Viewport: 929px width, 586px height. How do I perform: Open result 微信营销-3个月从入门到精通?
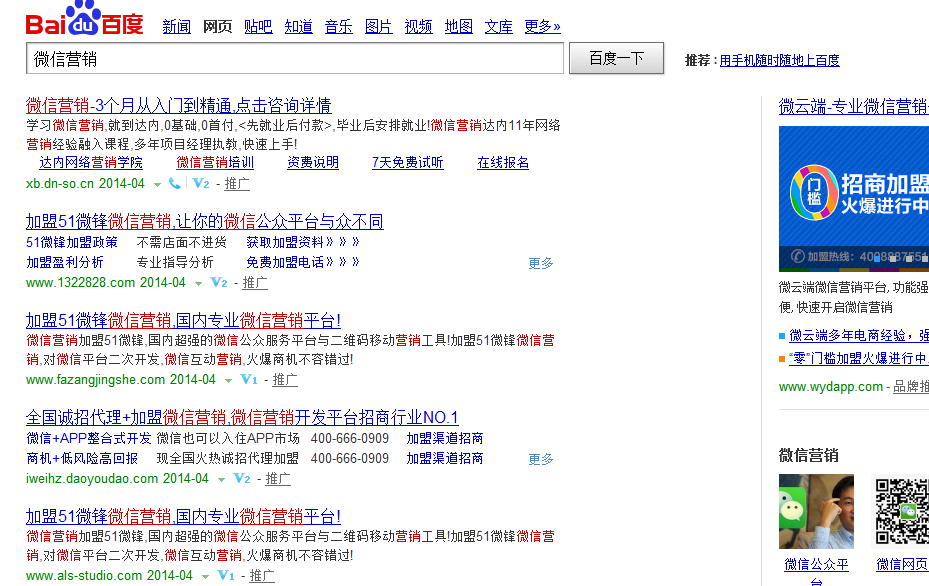[x=178, y=105]
